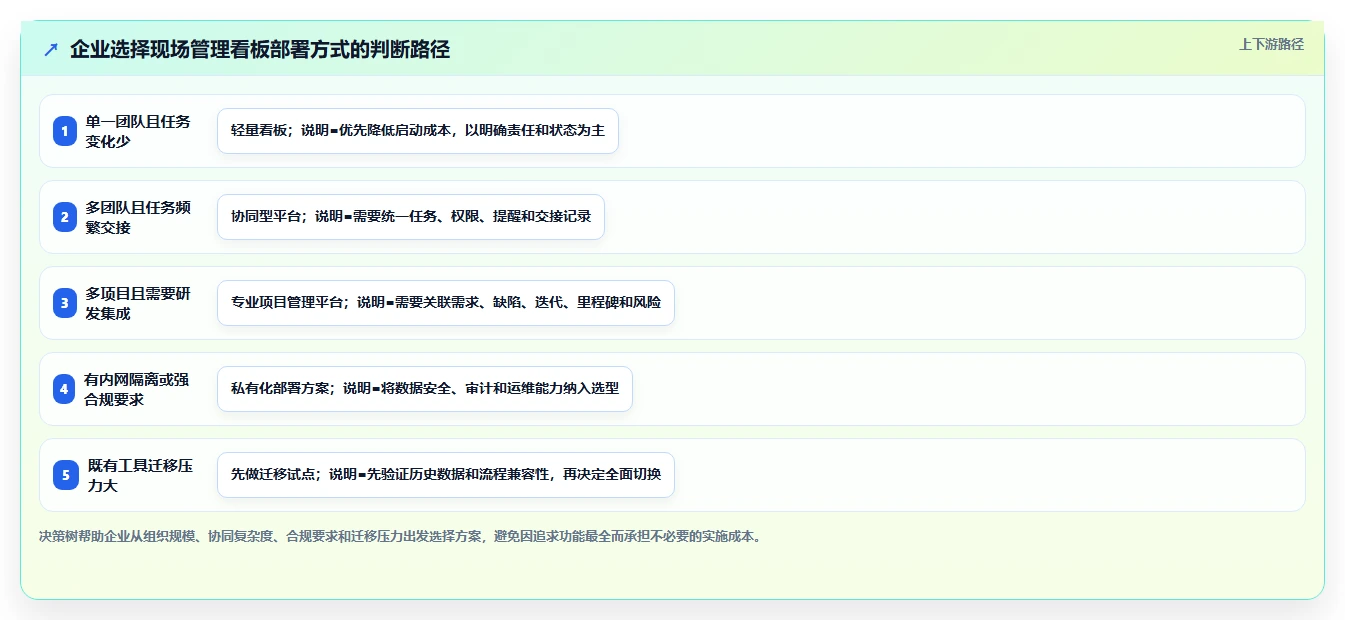1345x620 pixels.
Task: Click the footer note starting with 决策树帮助企业
Action: 402,537
